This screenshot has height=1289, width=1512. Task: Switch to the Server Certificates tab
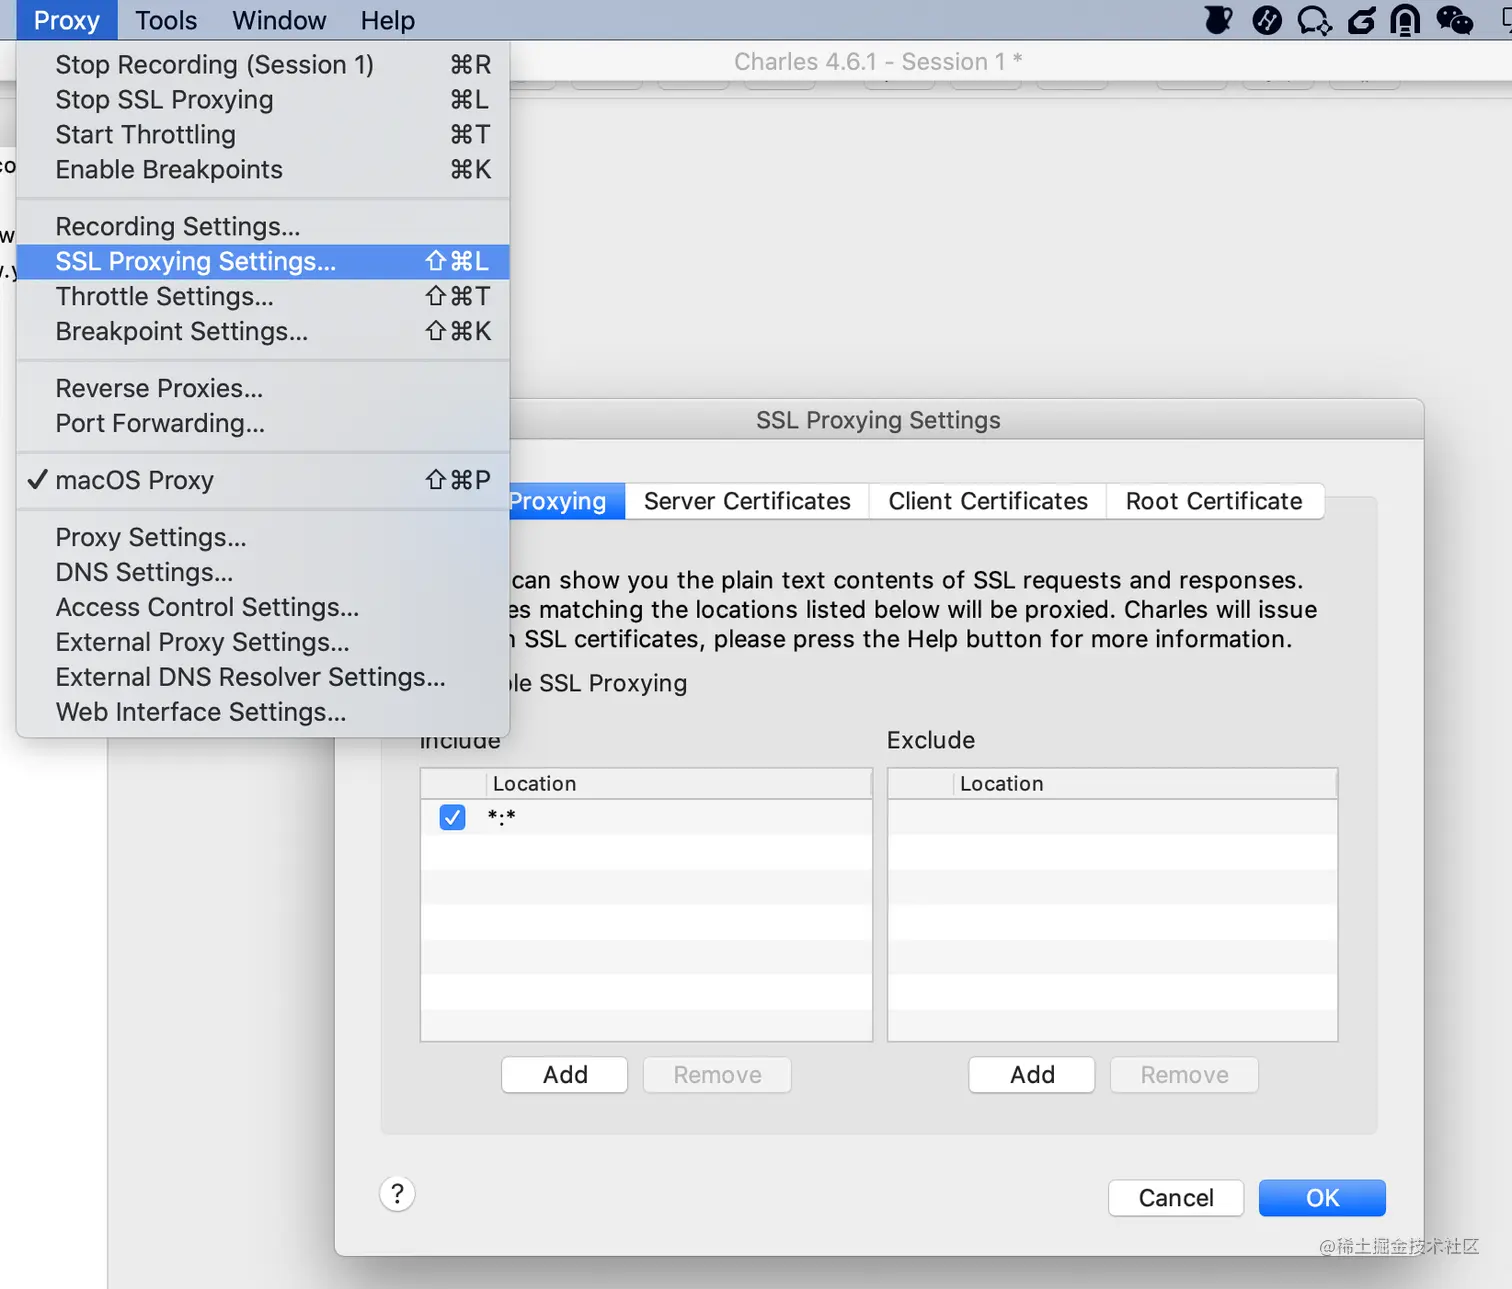[747, 501]
